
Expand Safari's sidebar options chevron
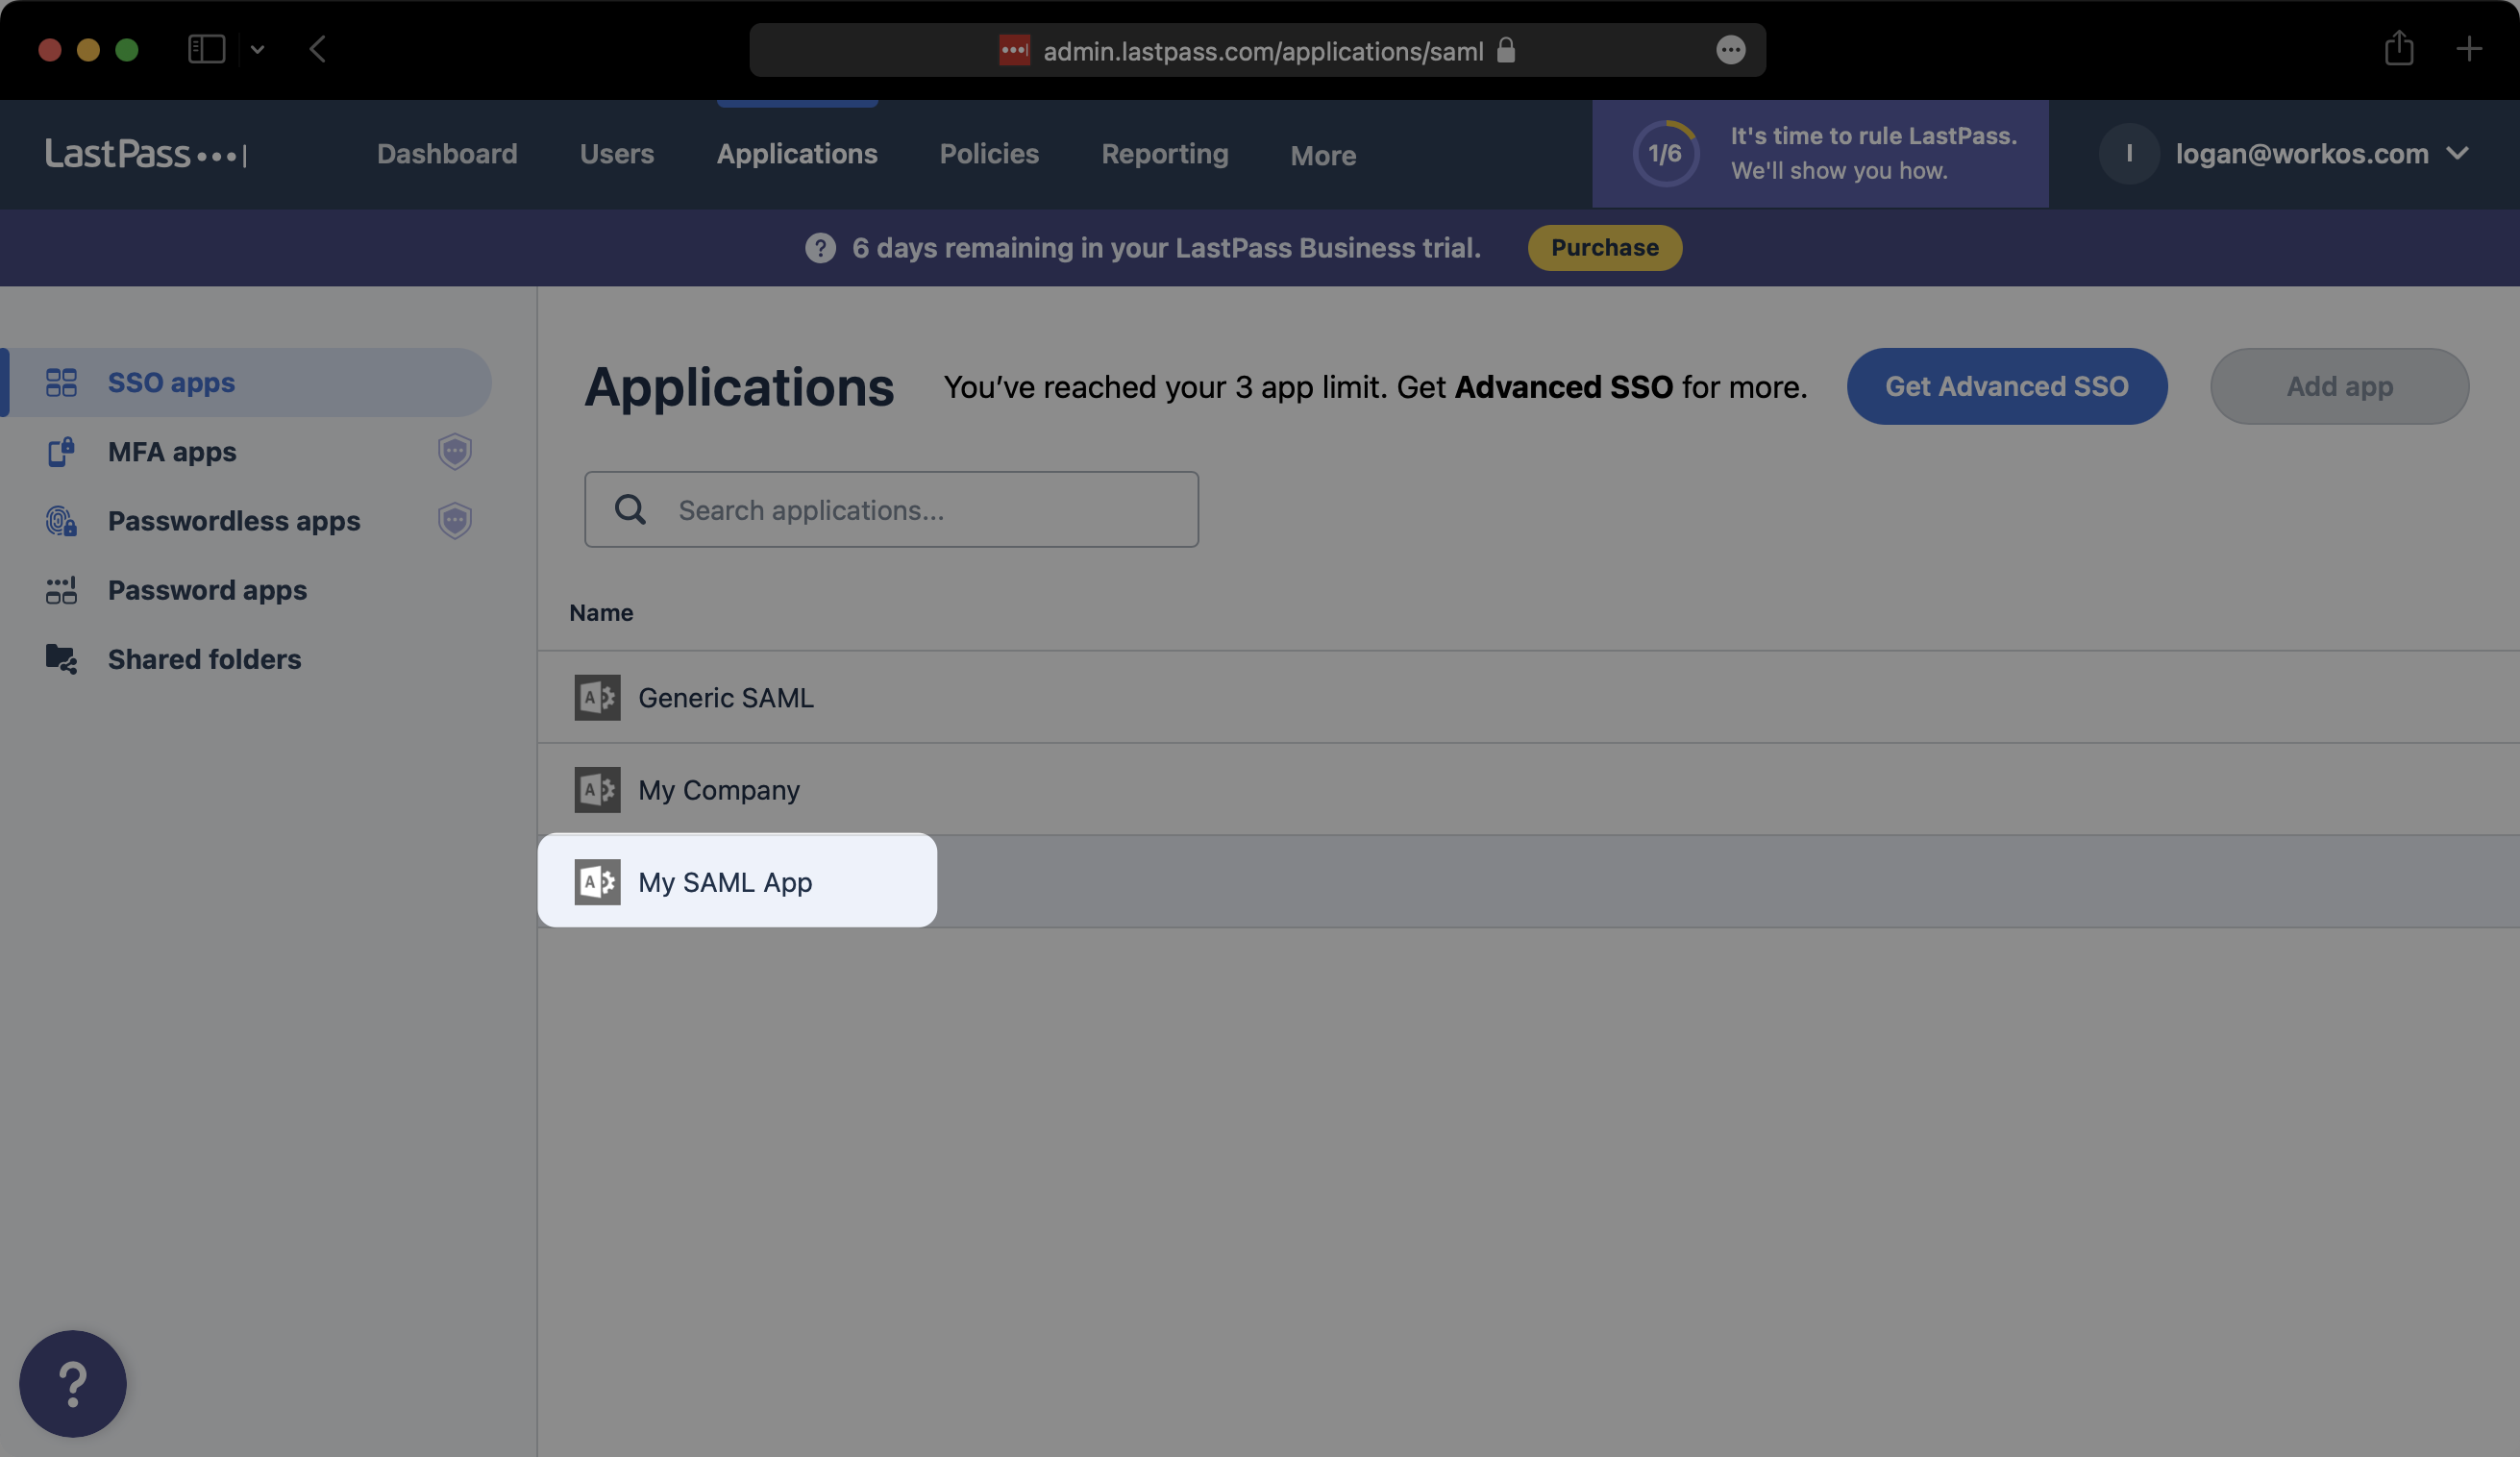tap(257, 49)
